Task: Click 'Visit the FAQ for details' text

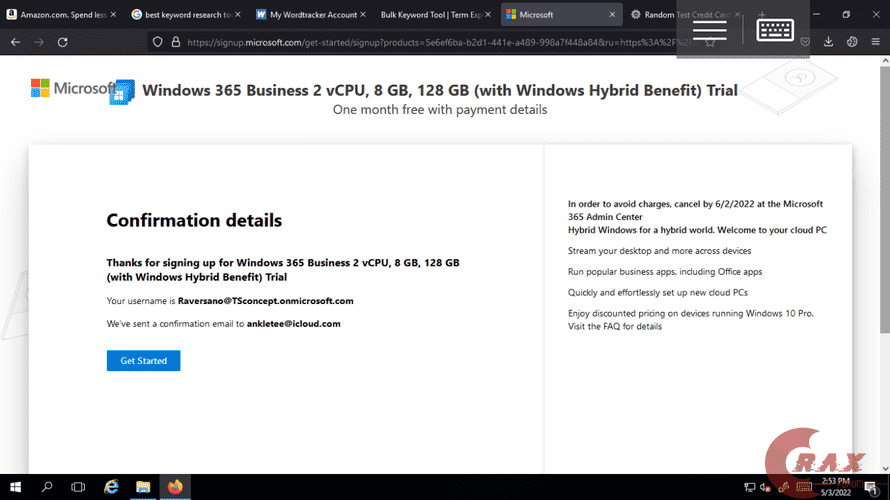Action: tap(615, 326)
